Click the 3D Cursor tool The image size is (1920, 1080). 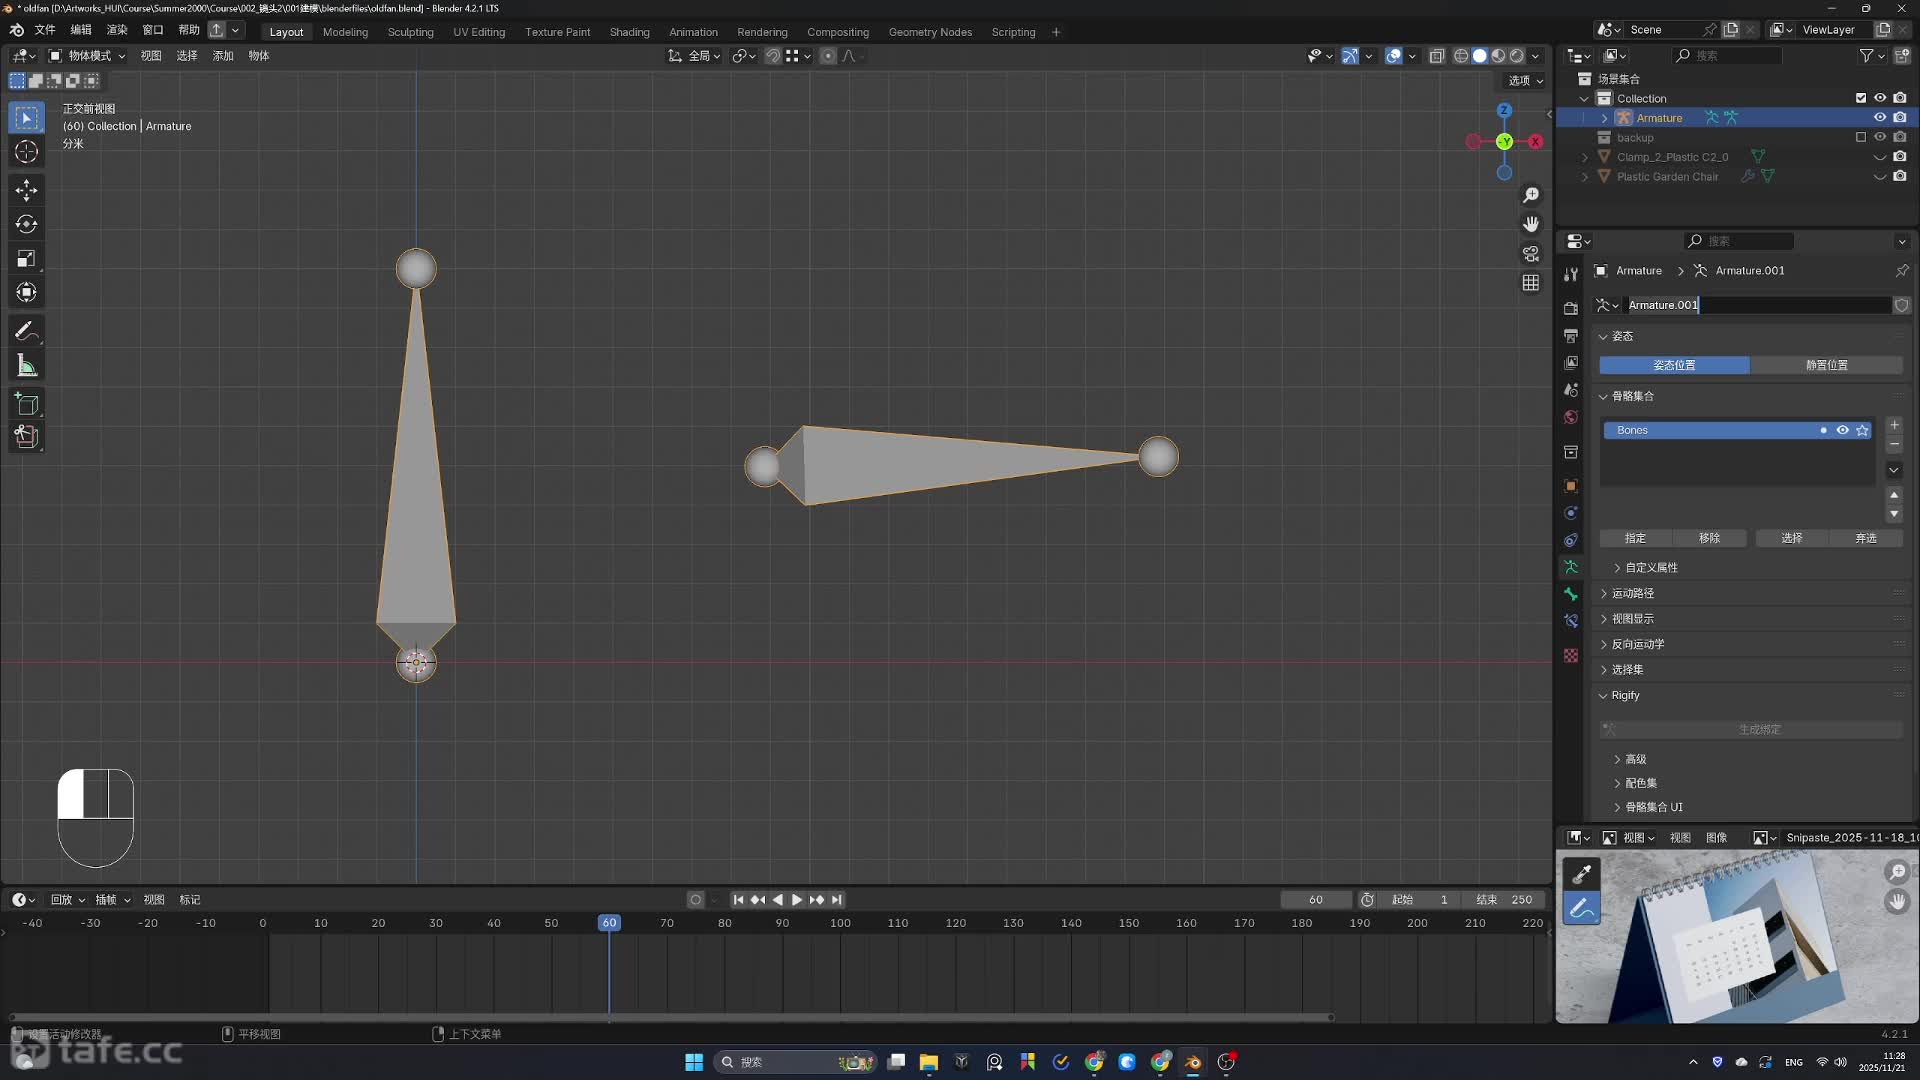click(x=27, y=152)
